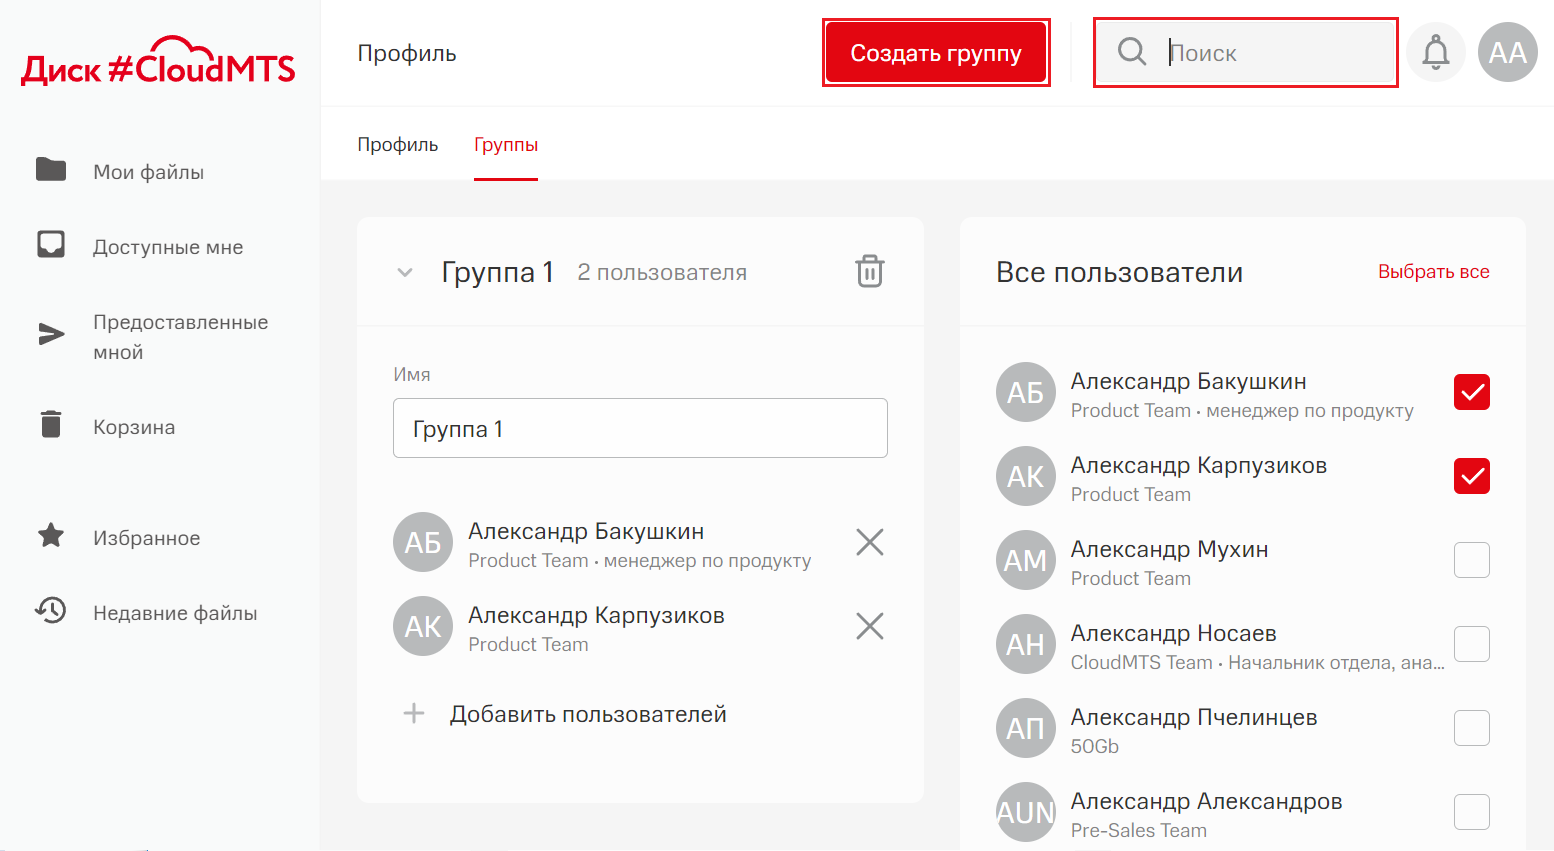The width and height of the screenshot is (1554, 851).
Task: Select Александр Носаев checkbox
Action: point(1471,644)
